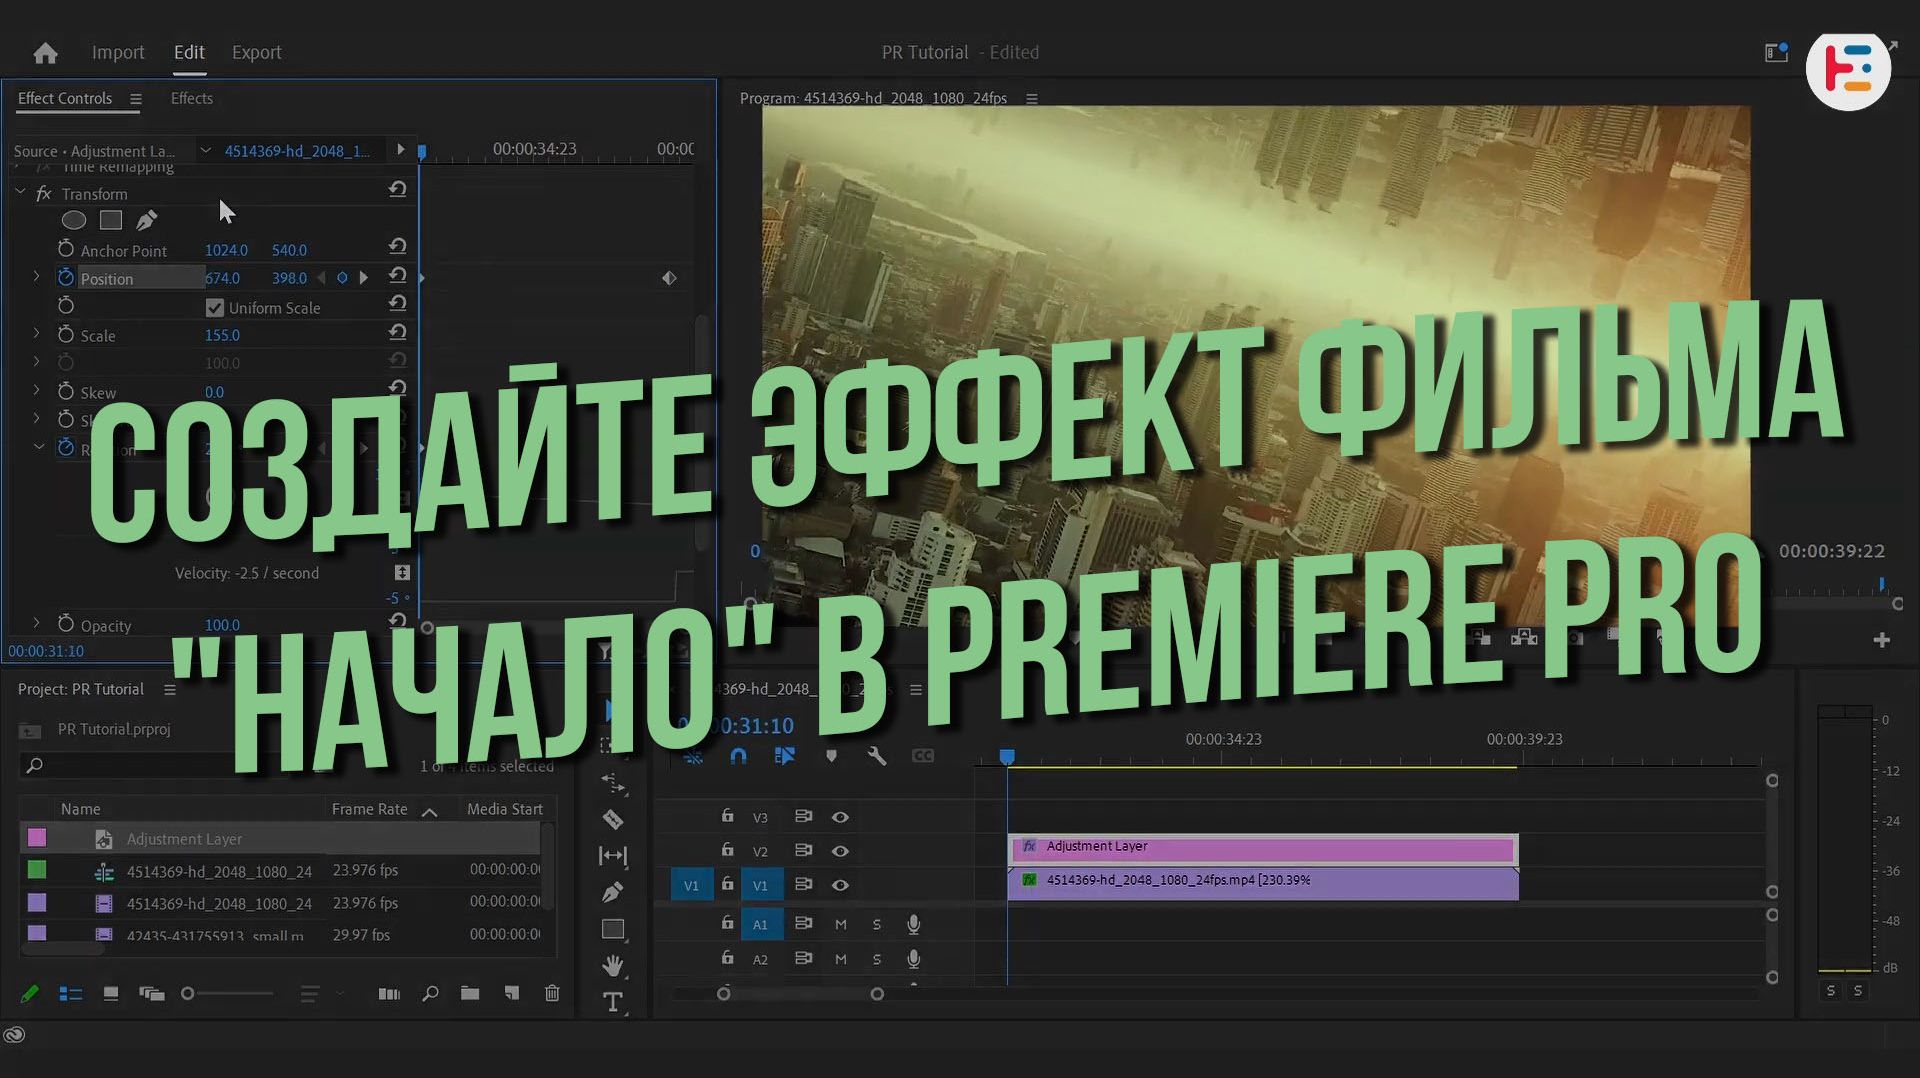Create ellipse mask under Transform effect
This screenshot has height=1078, width=1920.
[x=74, y=220]
